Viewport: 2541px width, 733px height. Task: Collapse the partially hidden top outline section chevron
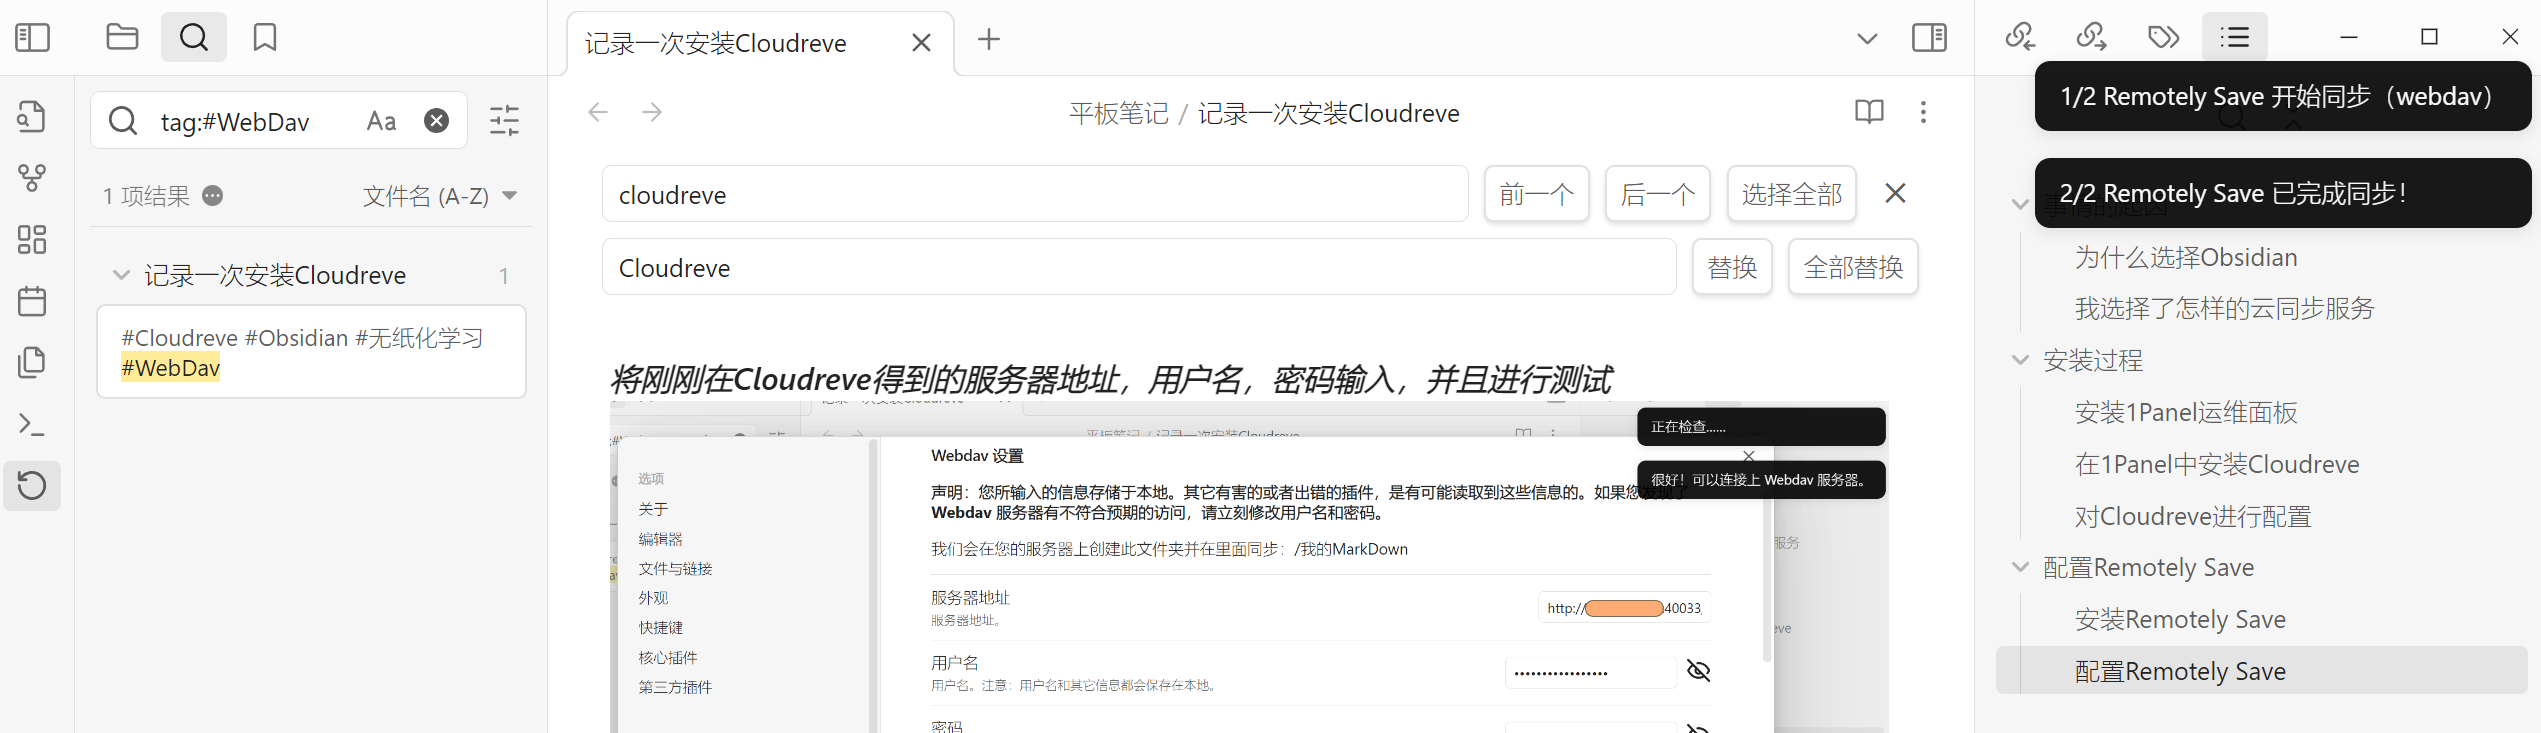click(x=2020, y=204)
